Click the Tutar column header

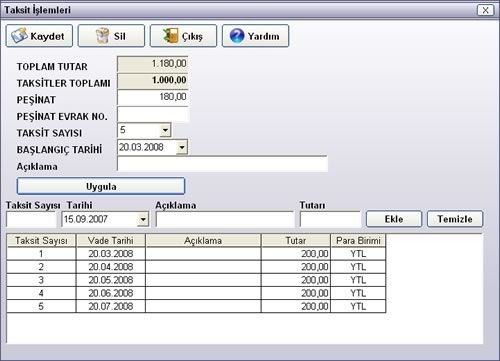(296, 240)
